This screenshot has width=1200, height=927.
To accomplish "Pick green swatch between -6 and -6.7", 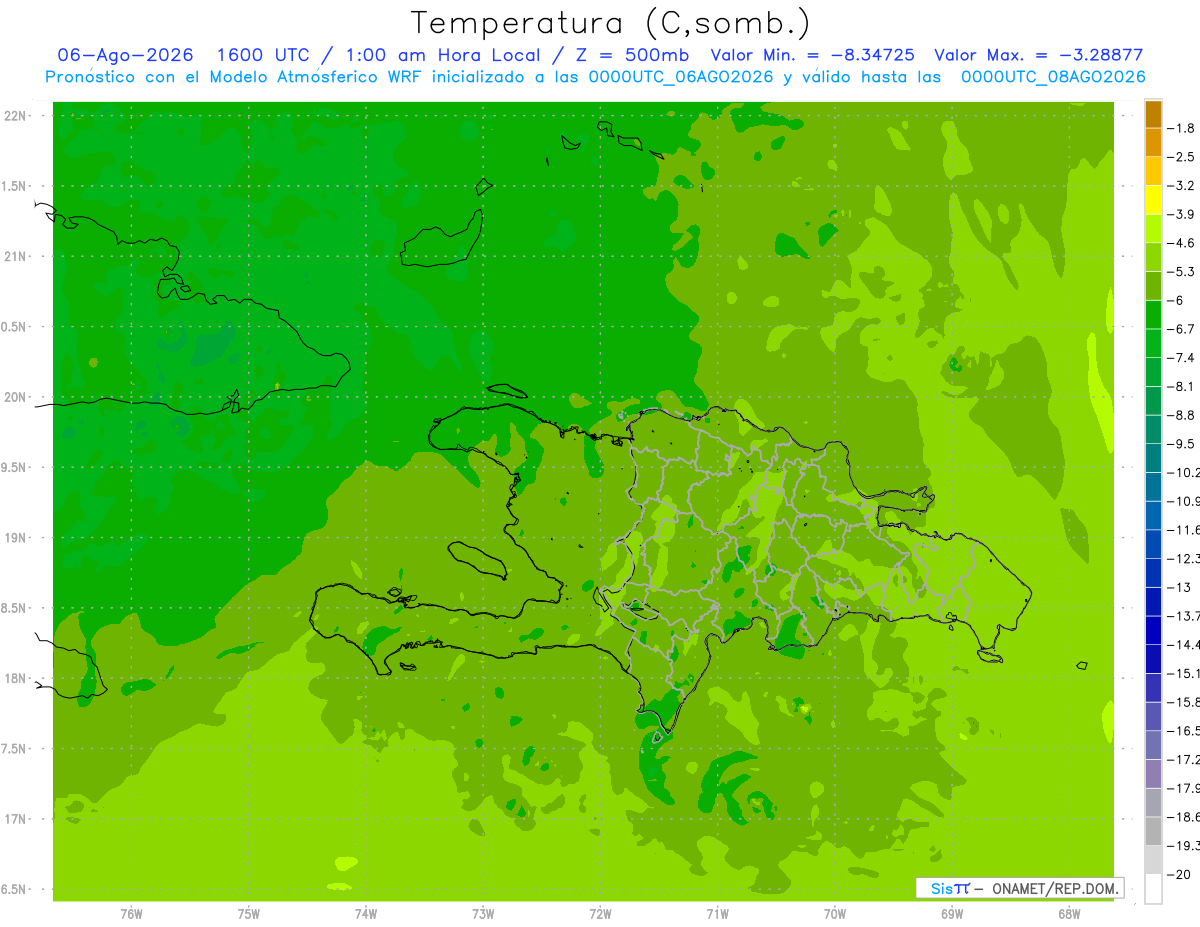I will point(1153,315).
